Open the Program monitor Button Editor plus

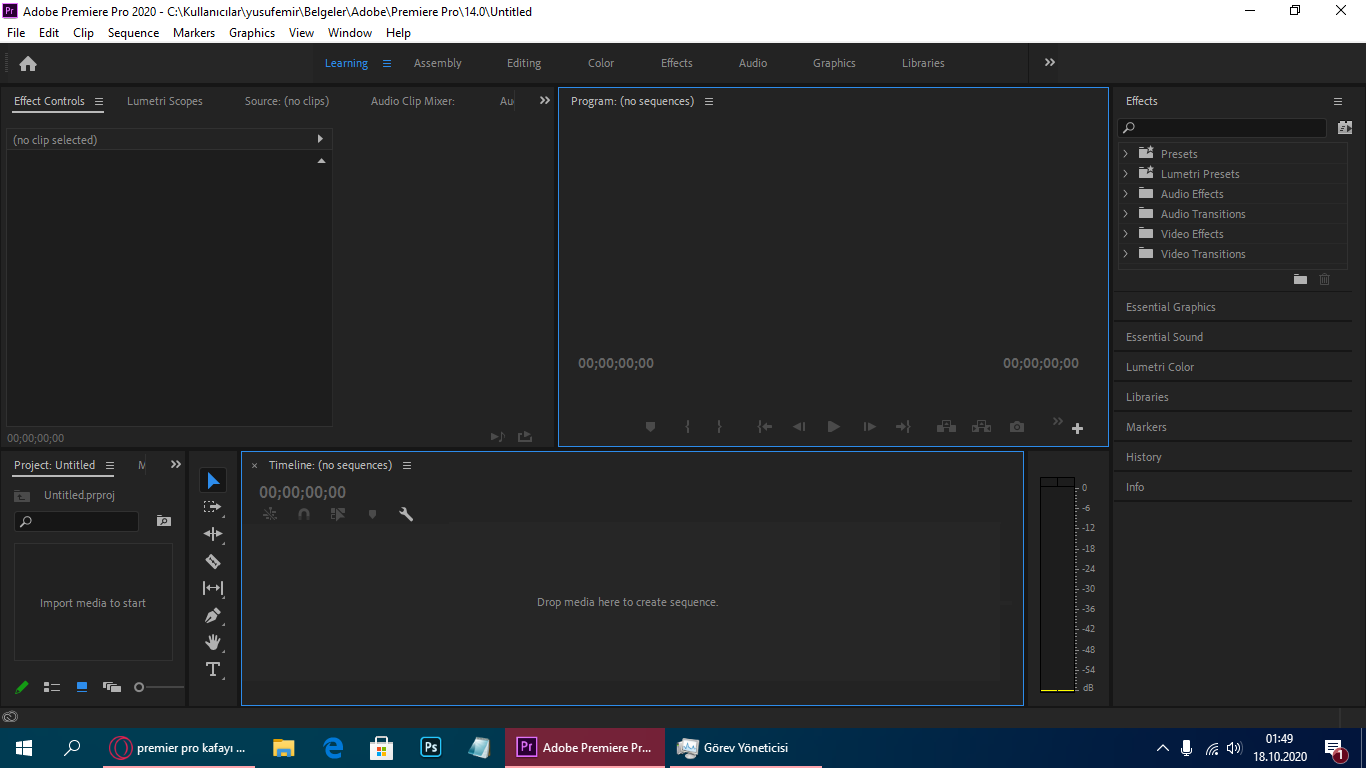click(1077, 429)
